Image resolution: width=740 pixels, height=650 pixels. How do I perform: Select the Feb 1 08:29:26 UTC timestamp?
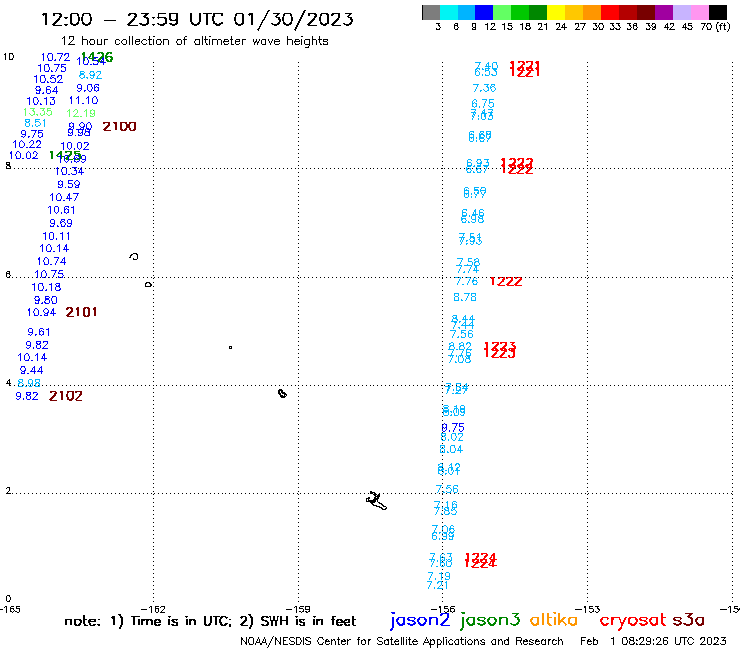point(653,641)
